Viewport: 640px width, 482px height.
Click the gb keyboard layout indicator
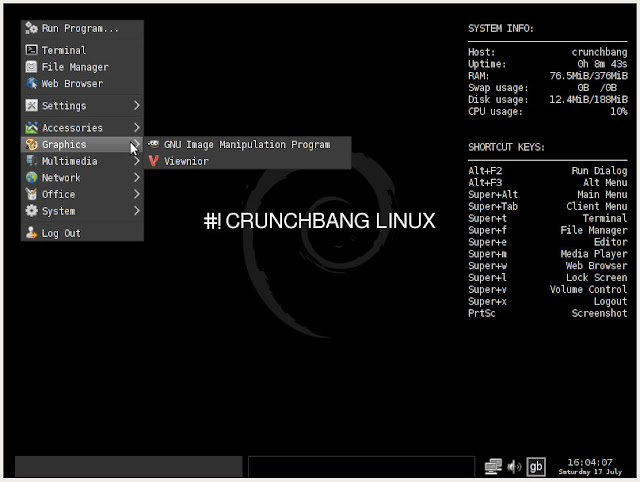pos(536,466)
